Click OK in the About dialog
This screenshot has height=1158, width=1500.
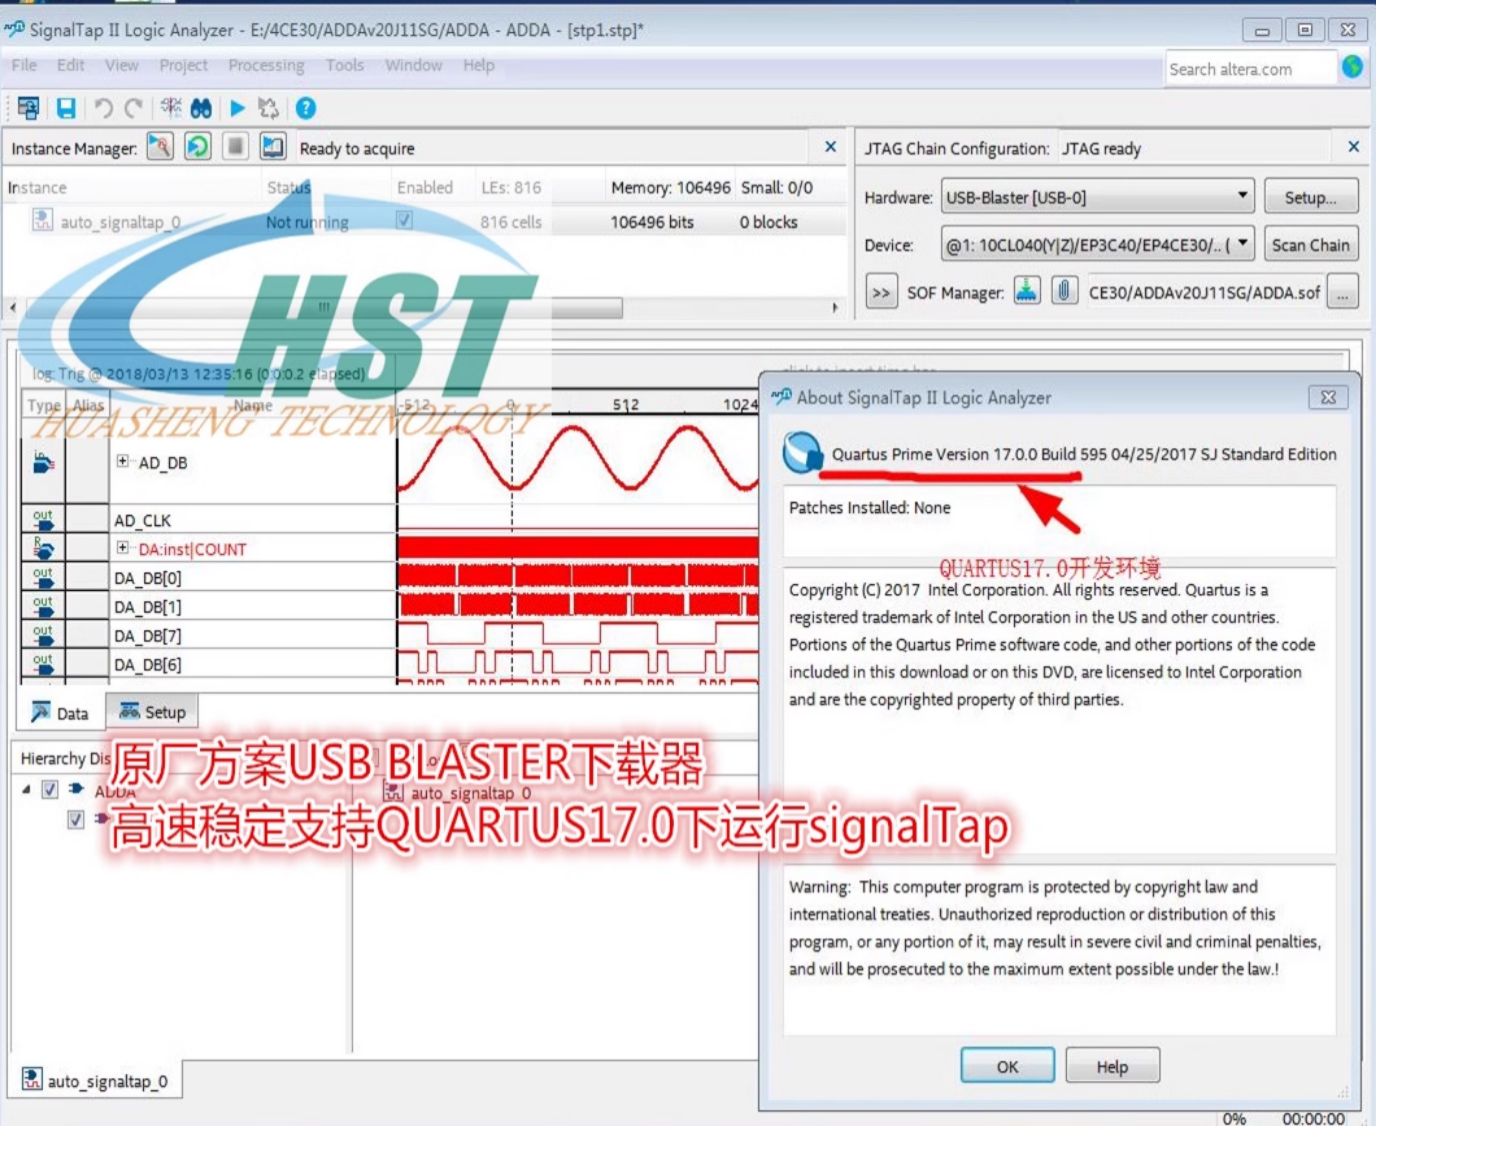[x=1007, y=1066]
